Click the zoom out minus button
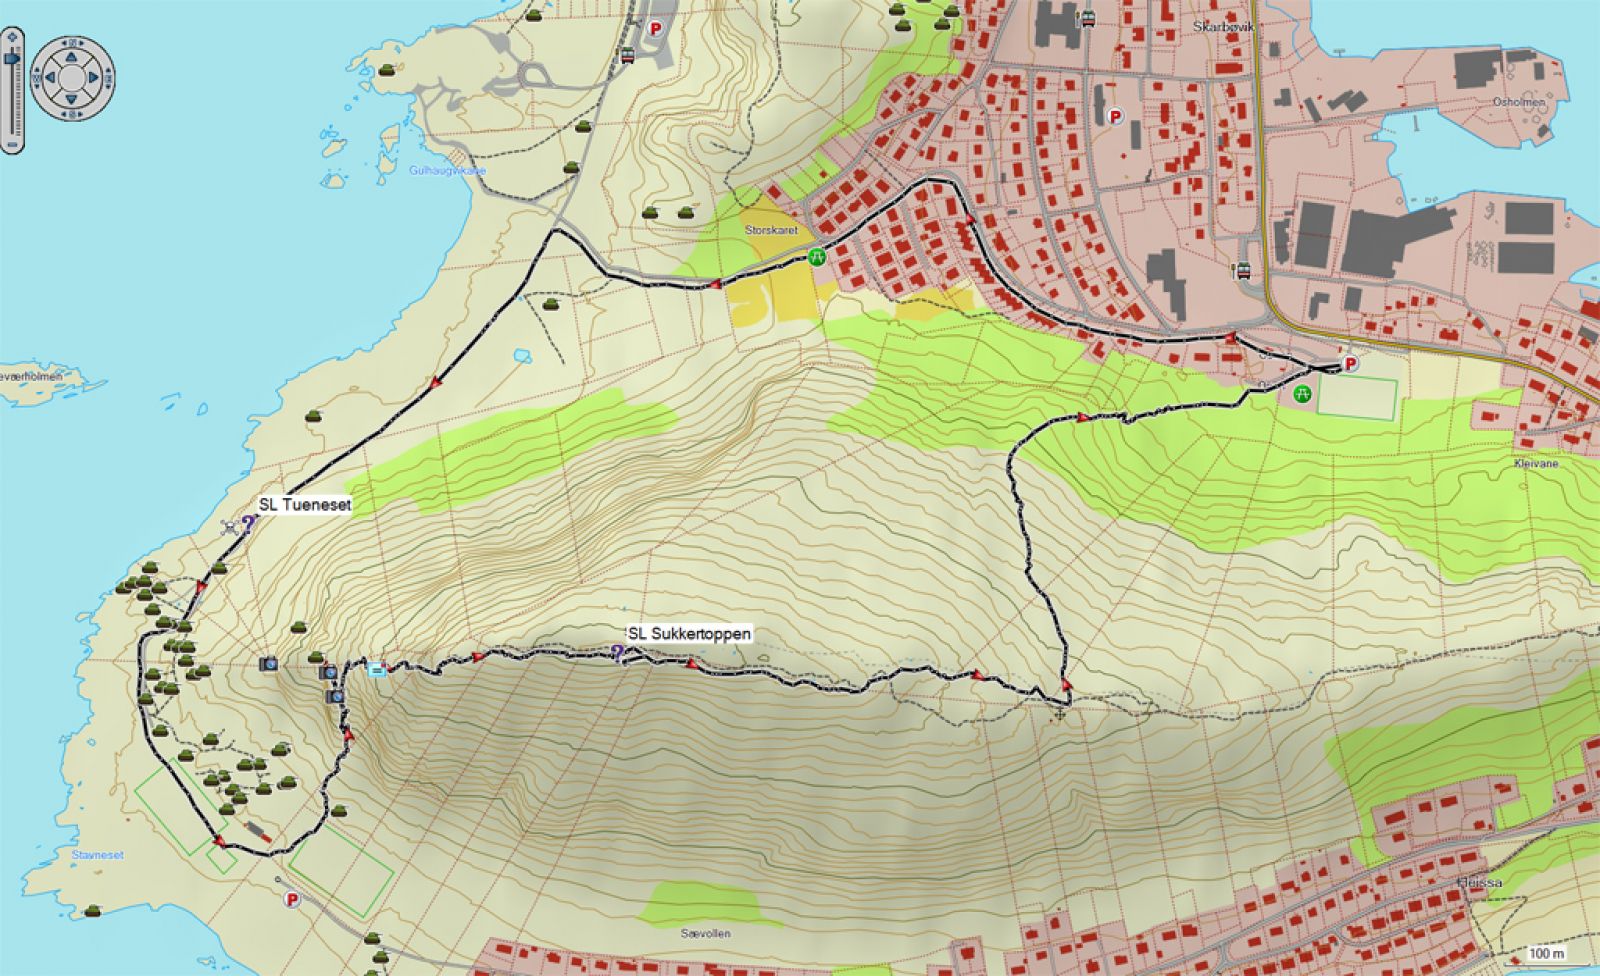Image resolution: width=1600 pixels, height=976 pixels. click(x=12, y=146)
